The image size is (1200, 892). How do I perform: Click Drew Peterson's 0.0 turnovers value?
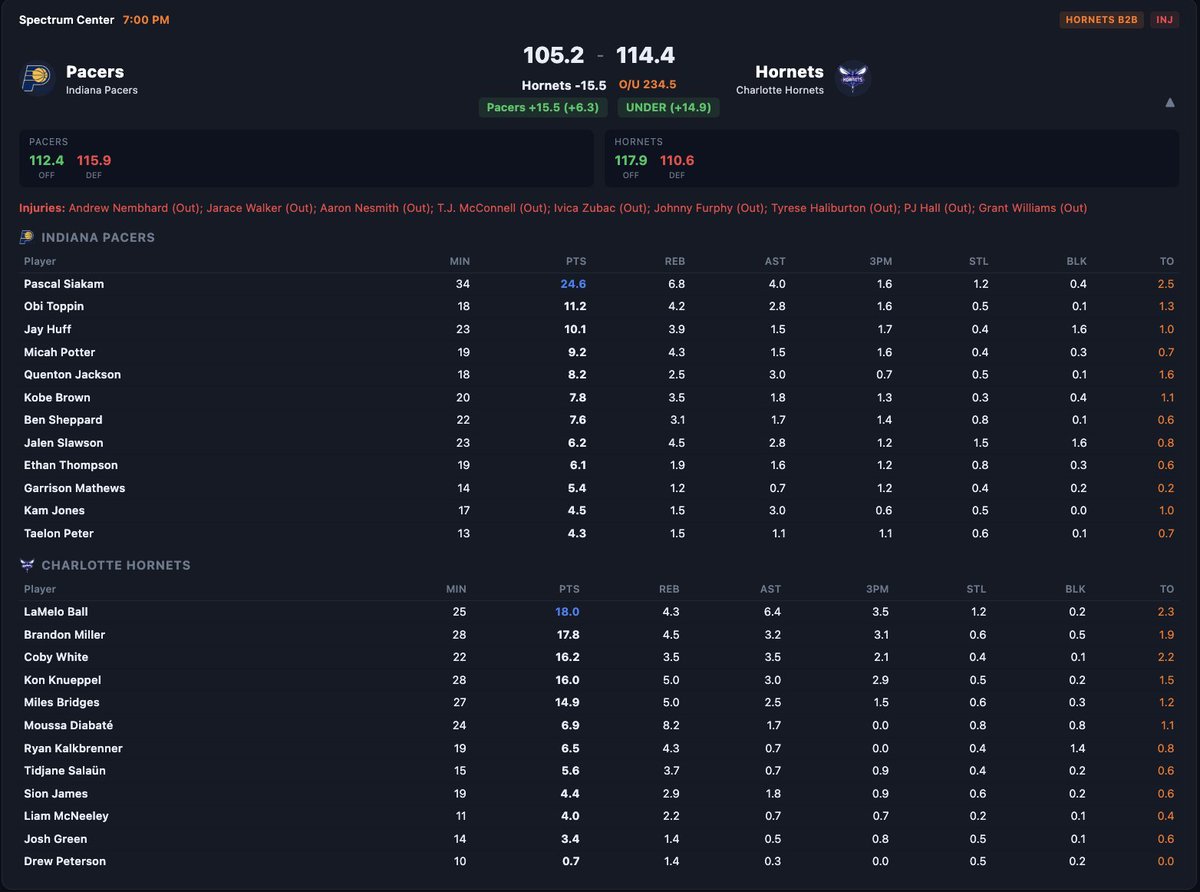click(x=1165, y=861)
